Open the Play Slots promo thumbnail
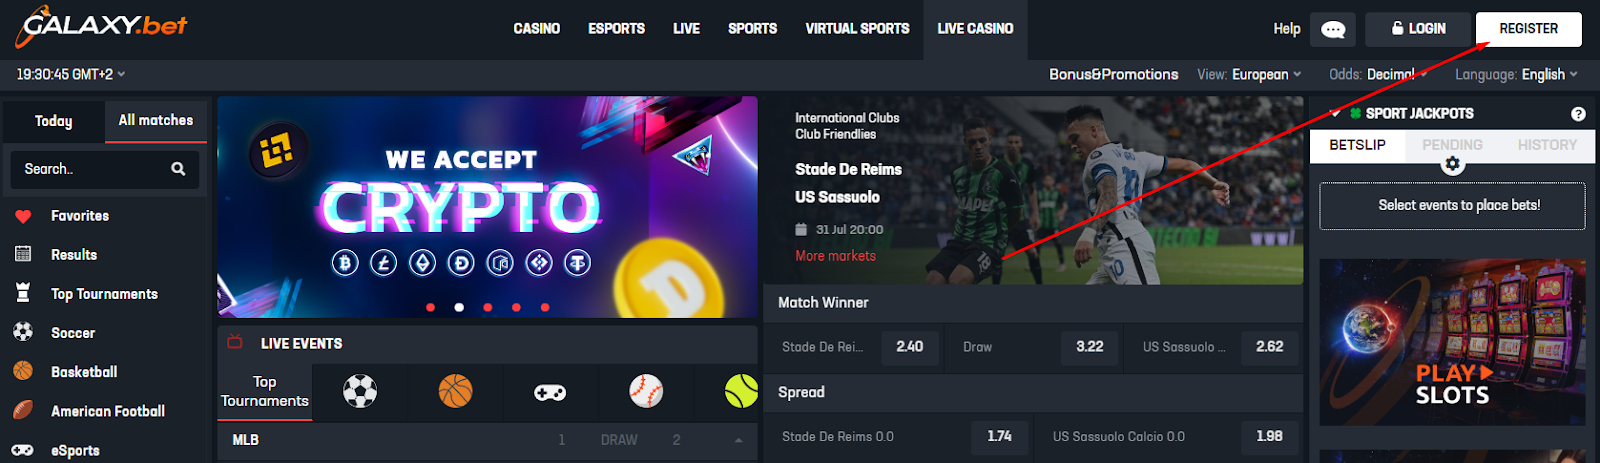The width and height of the screenshot is (1600, 463). (x=1452, y=342)
